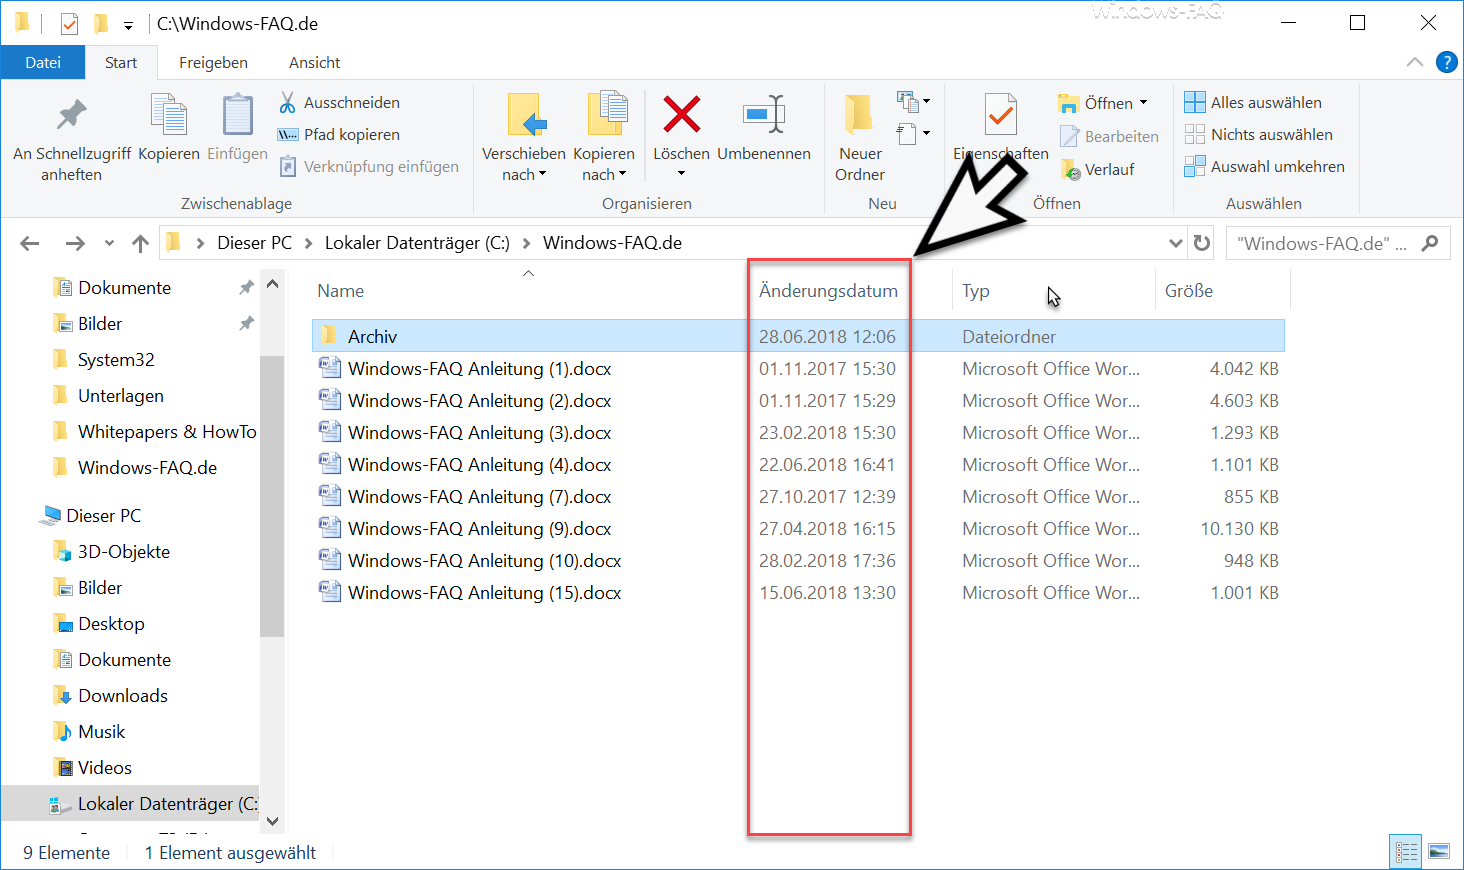Viewport: 1464px width, 870px height.
Task: Open the easy access dropdown icon
Action: point(914,133)
